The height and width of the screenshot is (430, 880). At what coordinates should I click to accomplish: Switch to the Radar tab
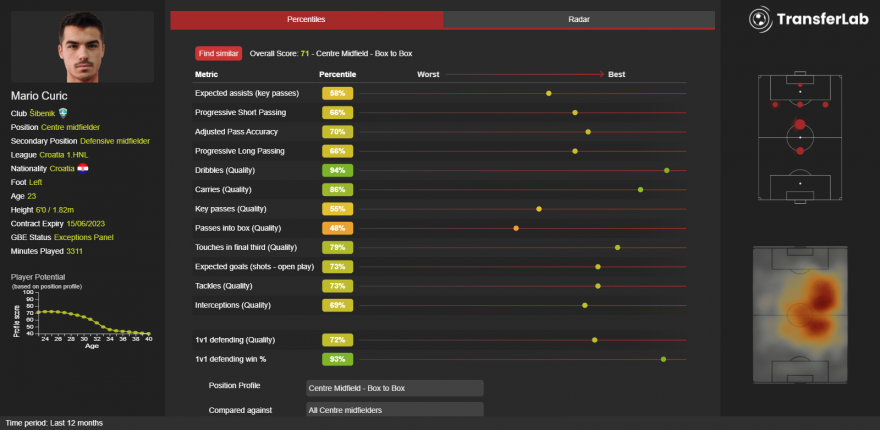point(579,19)
